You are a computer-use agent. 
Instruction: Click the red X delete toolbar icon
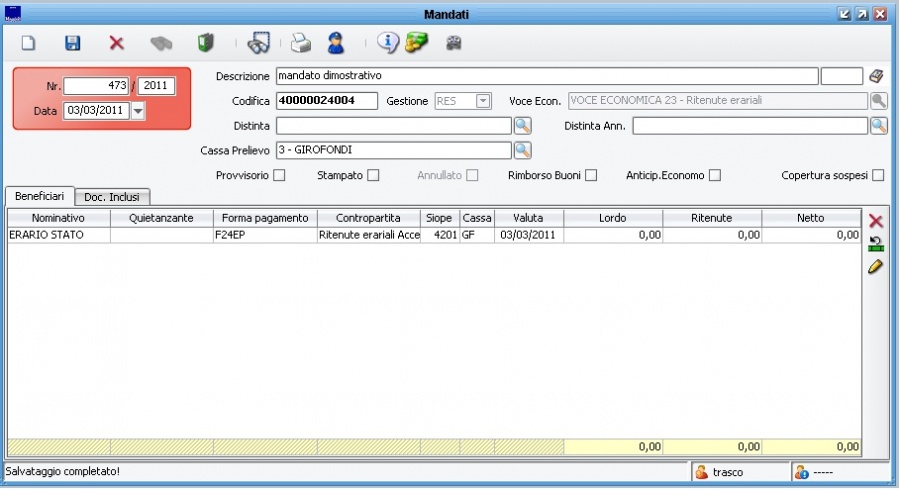click(116, 43)
